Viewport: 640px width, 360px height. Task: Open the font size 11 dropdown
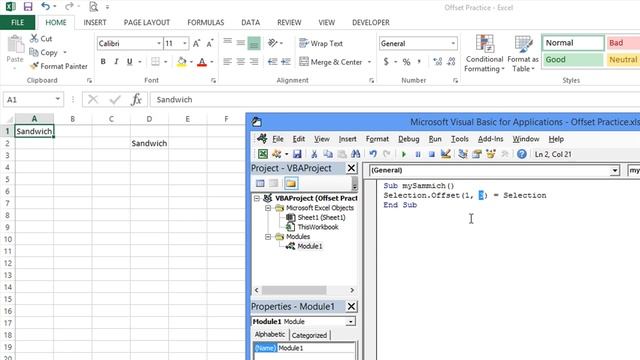(x=185, y=43)
